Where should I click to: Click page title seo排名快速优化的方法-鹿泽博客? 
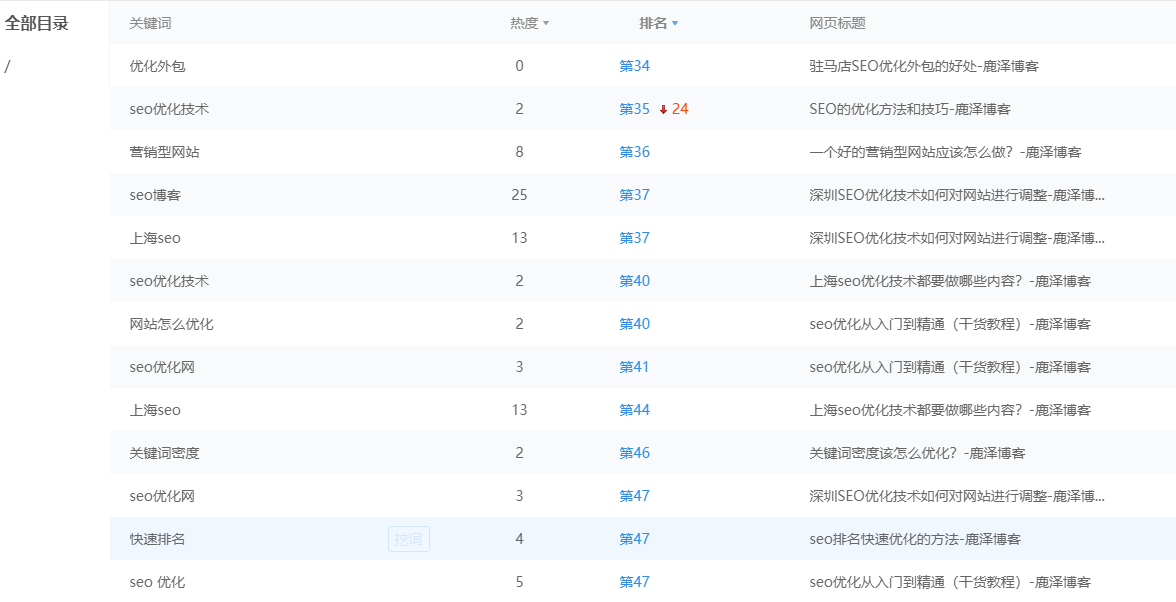(x=915, y=539)
